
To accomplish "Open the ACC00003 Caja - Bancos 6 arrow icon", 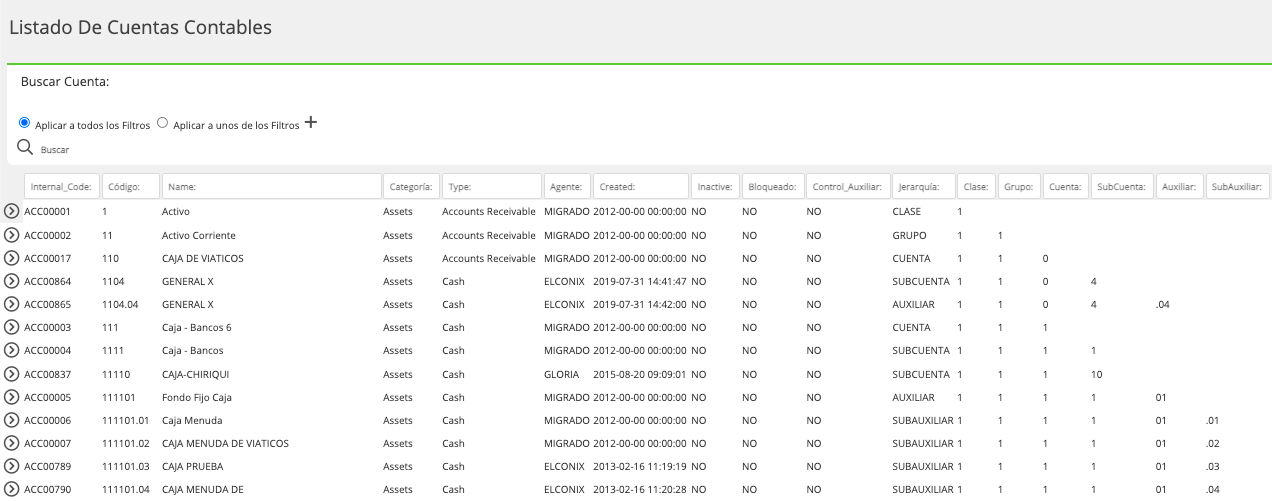I will pos(12,327).
